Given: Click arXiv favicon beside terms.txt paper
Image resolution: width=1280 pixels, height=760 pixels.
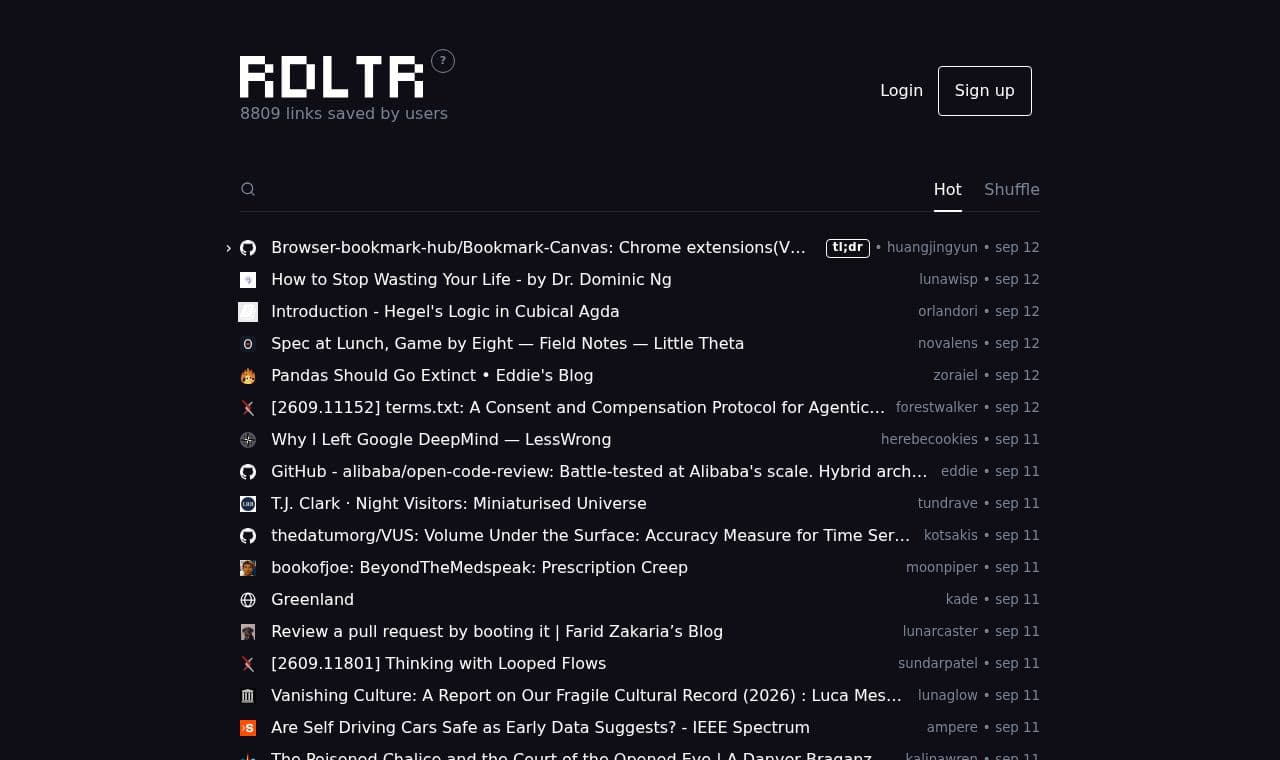Looking at the screenshot, I should 248,408.
